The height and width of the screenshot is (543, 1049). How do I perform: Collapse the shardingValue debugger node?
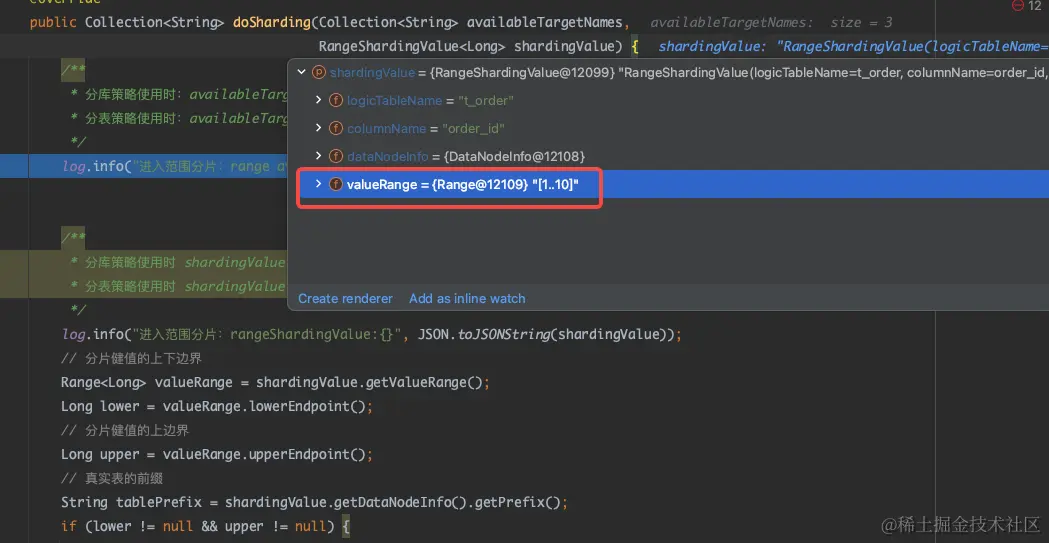pyautogui.click(x=301, y=72)
